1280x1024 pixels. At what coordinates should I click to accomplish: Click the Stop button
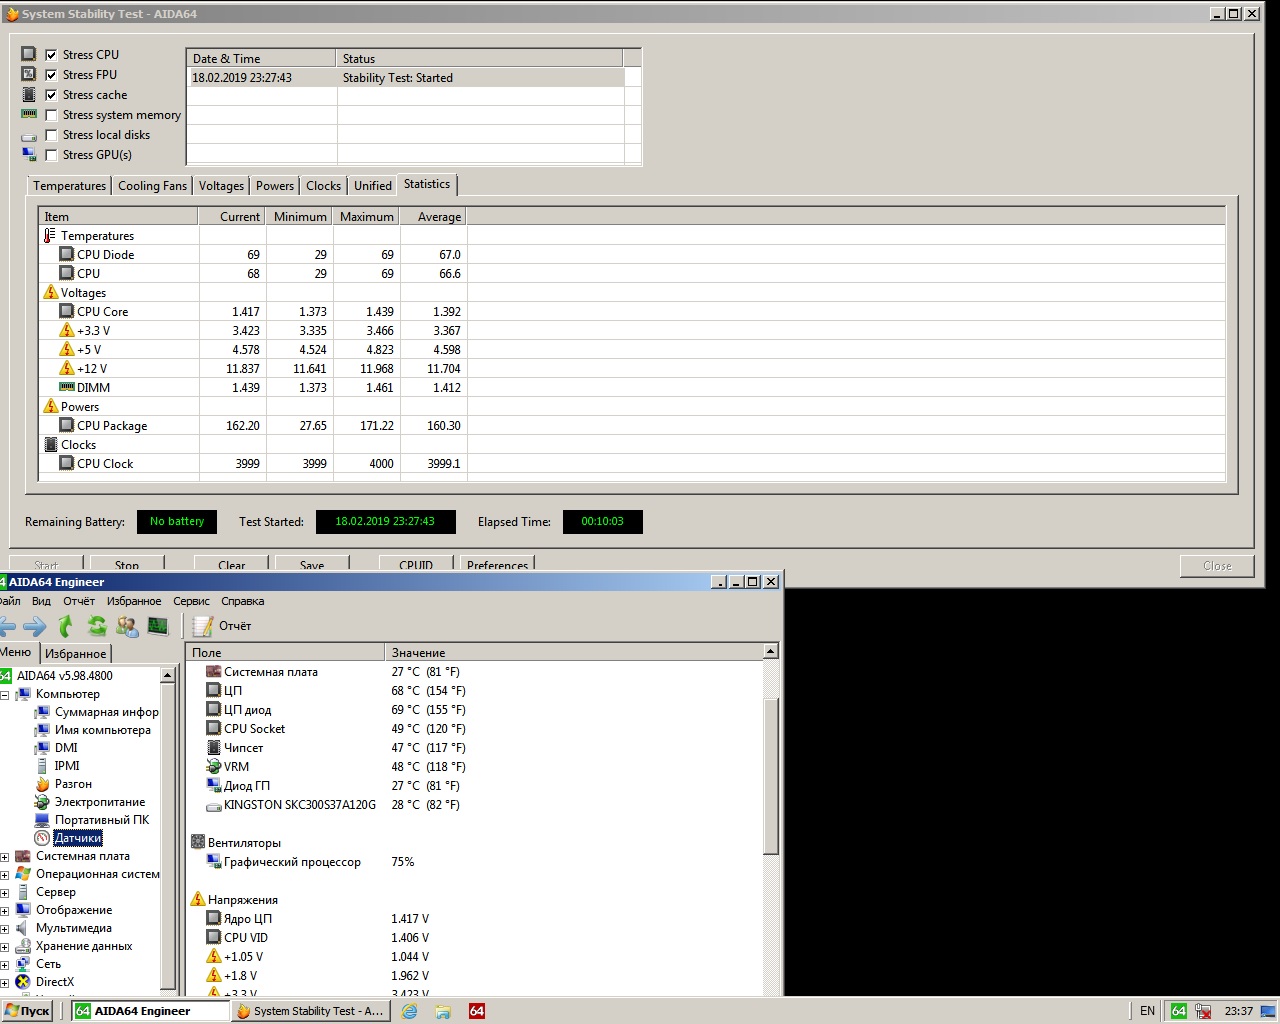coord(127,565)
